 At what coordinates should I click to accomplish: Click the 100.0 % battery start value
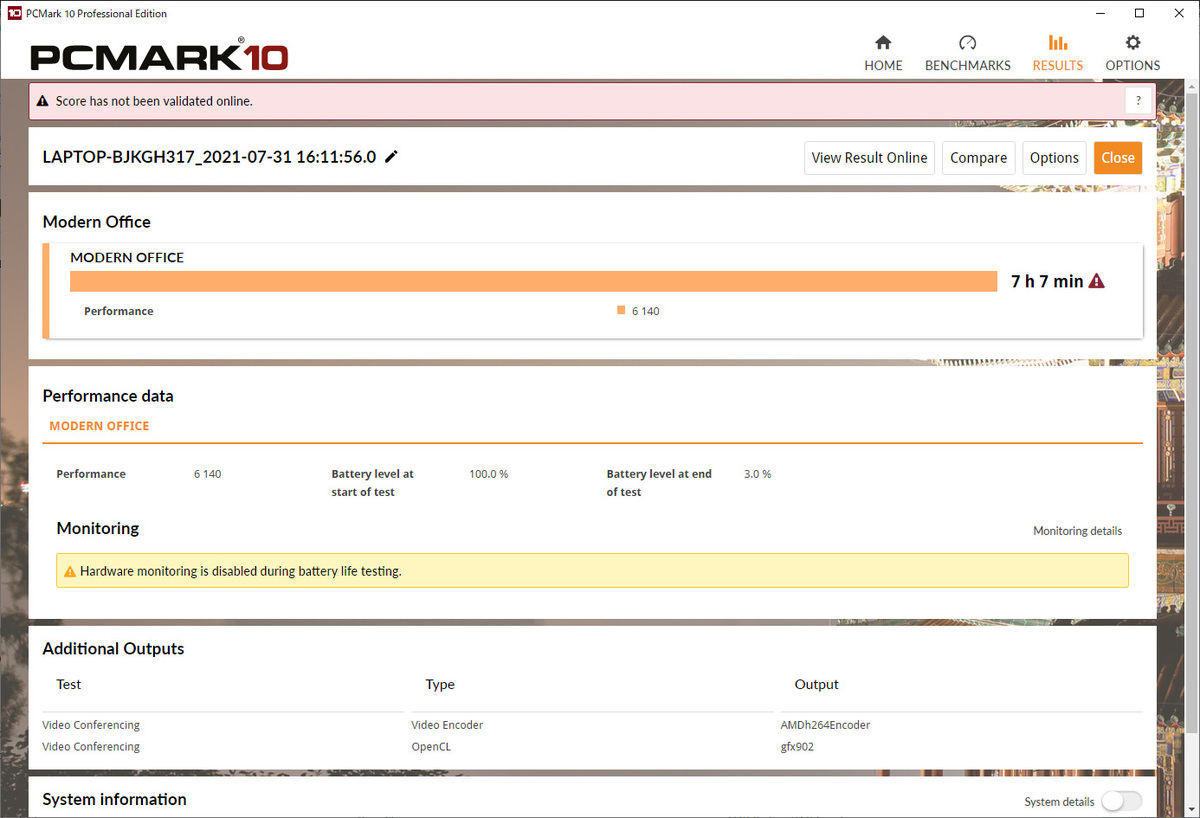pos(488,474)
